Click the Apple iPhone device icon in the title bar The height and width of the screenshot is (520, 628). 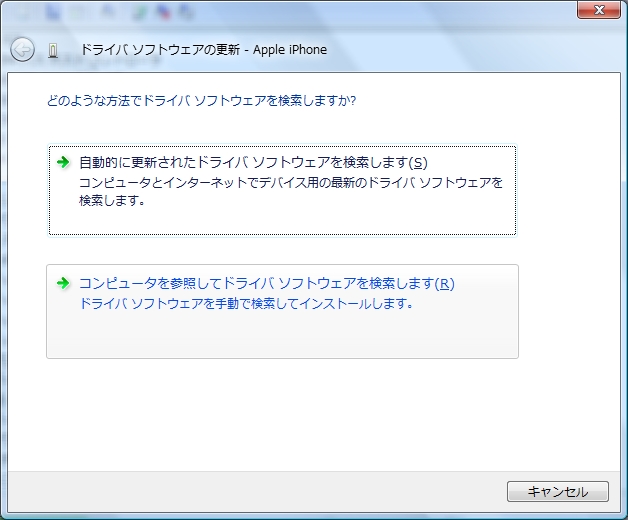tap(53, 50)
